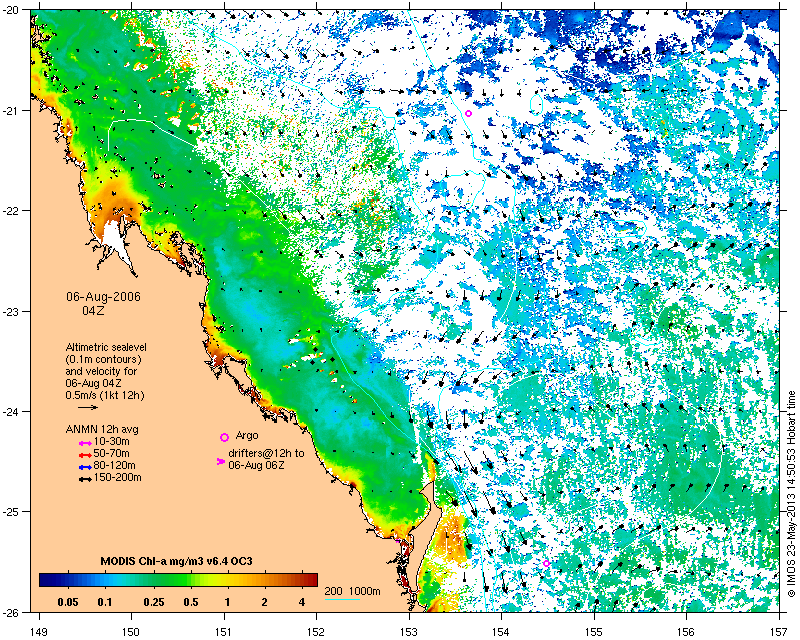Click the '06-Aug-2006' date label
The height and width of the screenshot is (640, 800).
[104, 297]
